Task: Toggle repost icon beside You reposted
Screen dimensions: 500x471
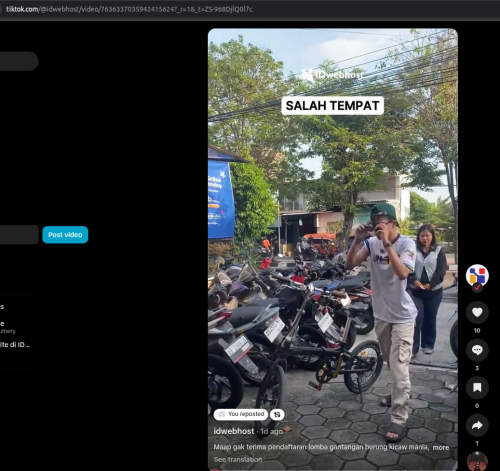Action: pos(277,414)
